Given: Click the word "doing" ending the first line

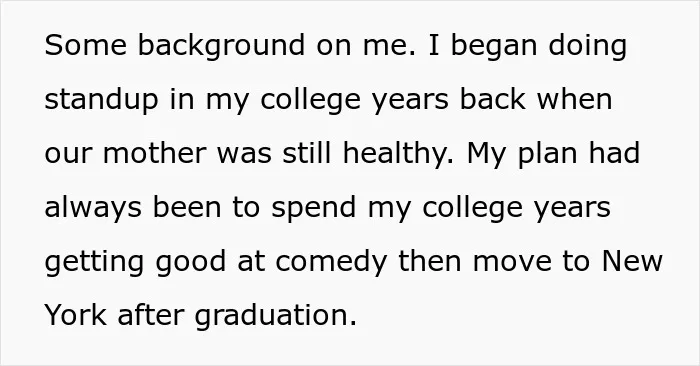Looking at the screenshot, I should tap(588, 47).
